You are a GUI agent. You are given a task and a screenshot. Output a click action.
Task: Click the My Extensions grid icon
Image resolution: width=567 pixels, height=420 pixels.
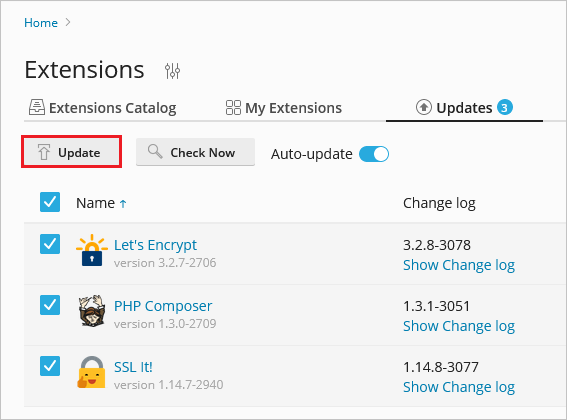[233, 107]
